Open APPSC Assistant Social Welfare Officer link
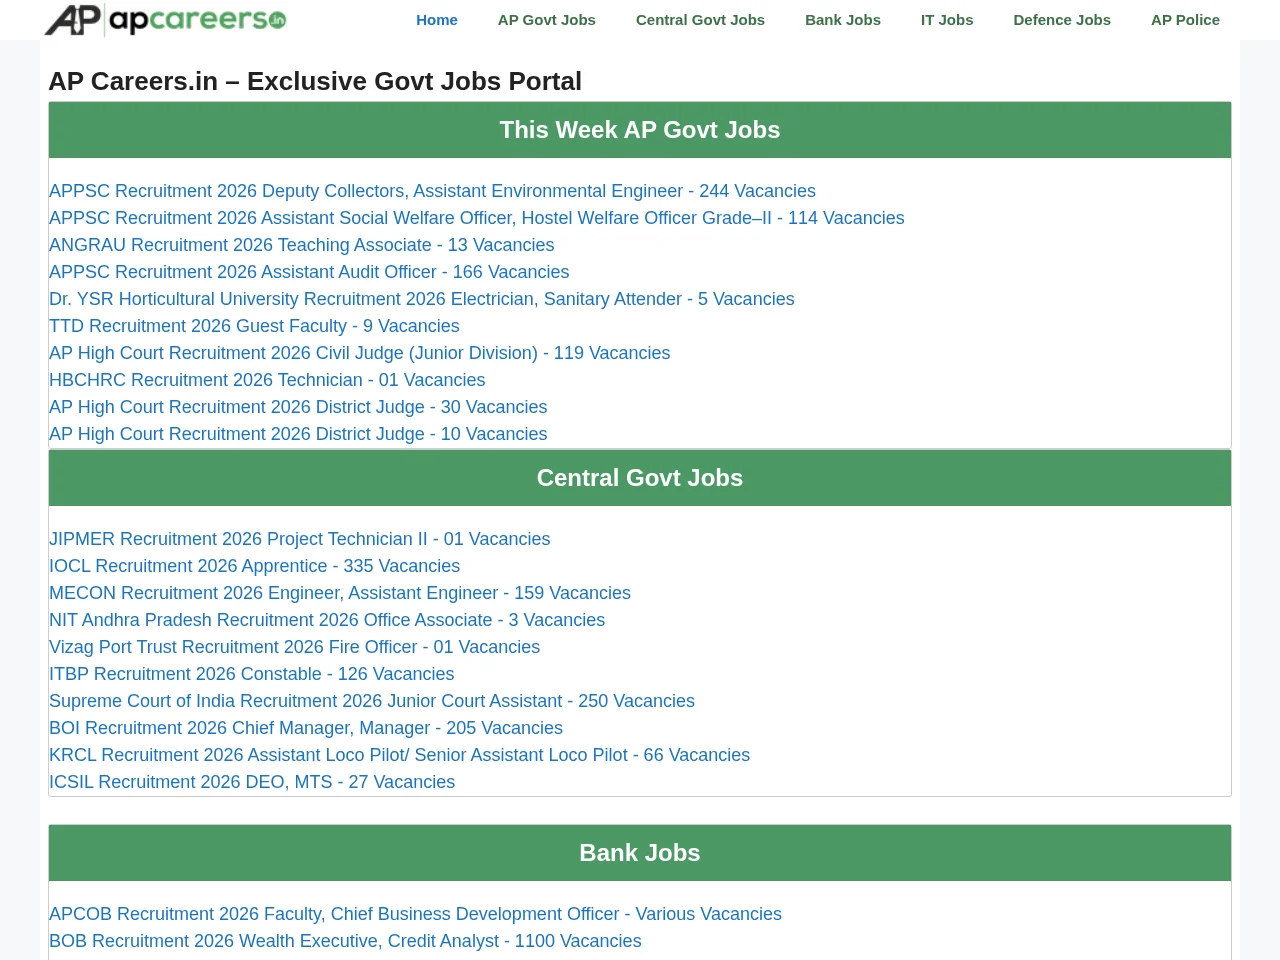 pos(477,218)
